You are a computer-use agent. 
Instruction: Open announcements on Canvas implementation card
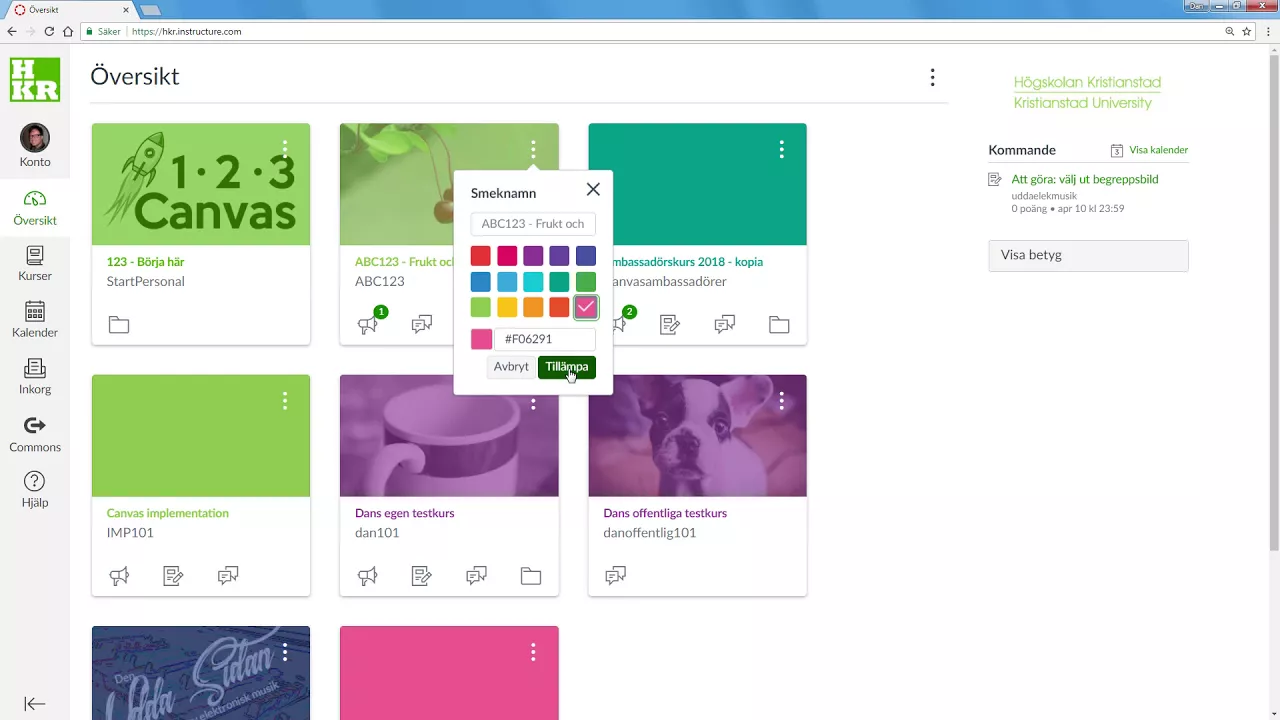click(119, 576)
